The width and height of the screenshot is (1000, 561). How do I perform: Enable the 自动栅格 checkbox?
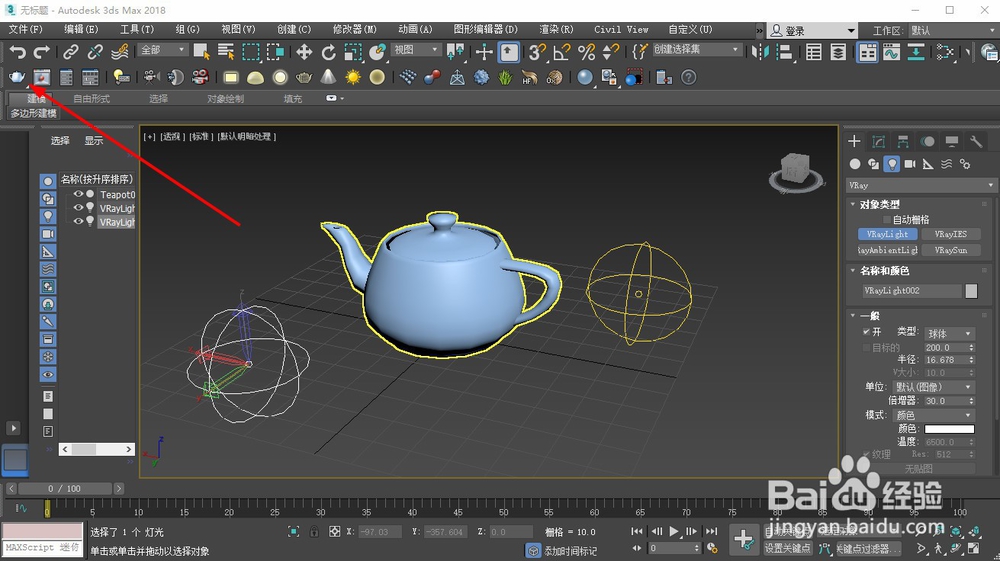click(886, 219)
